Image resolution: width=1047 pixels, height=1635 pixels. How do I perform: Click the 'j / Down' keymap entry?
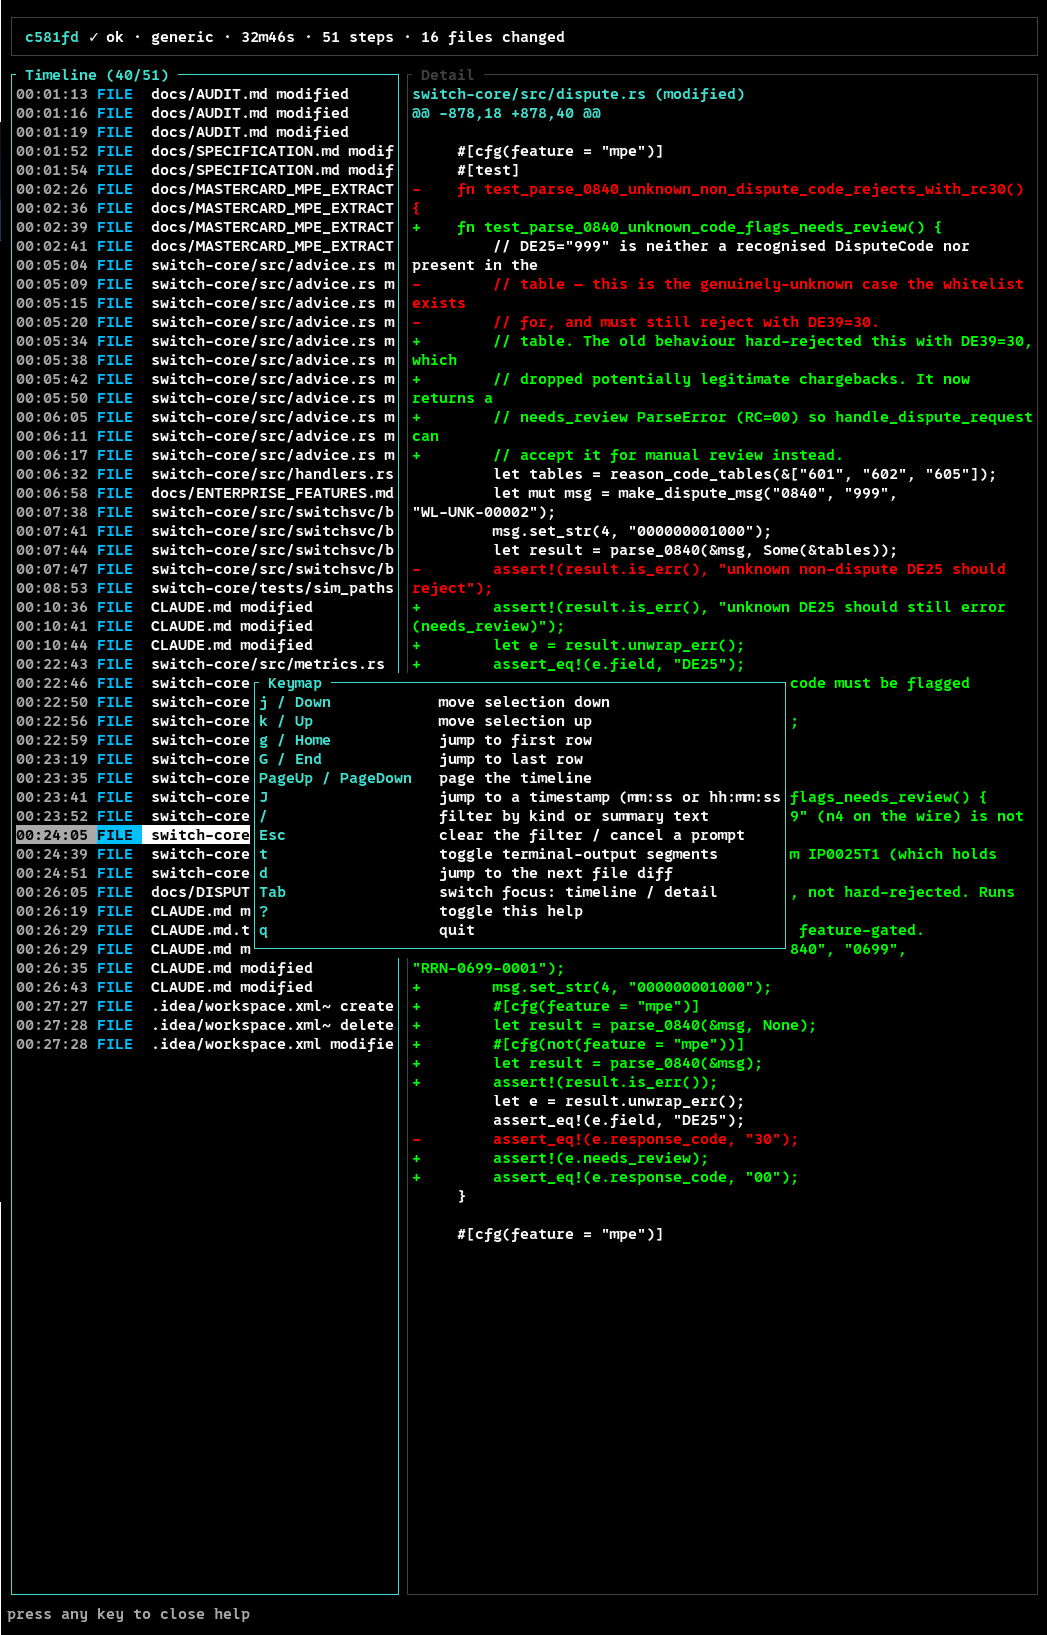click(x=295, y=702)
